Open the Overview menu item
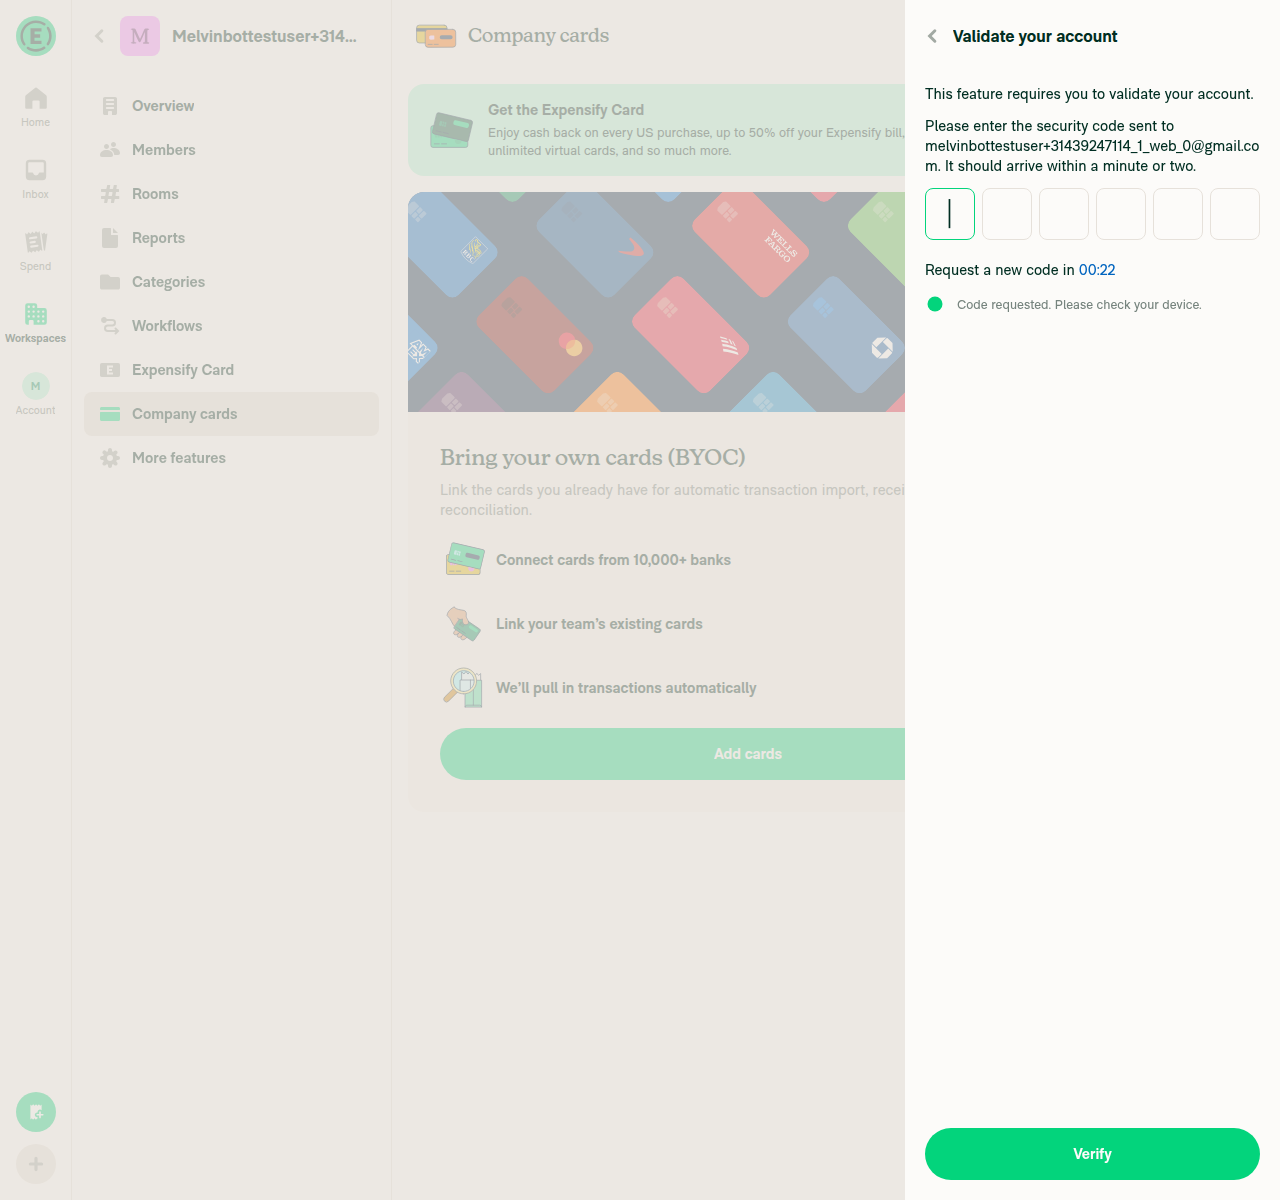 coord(231,106)
